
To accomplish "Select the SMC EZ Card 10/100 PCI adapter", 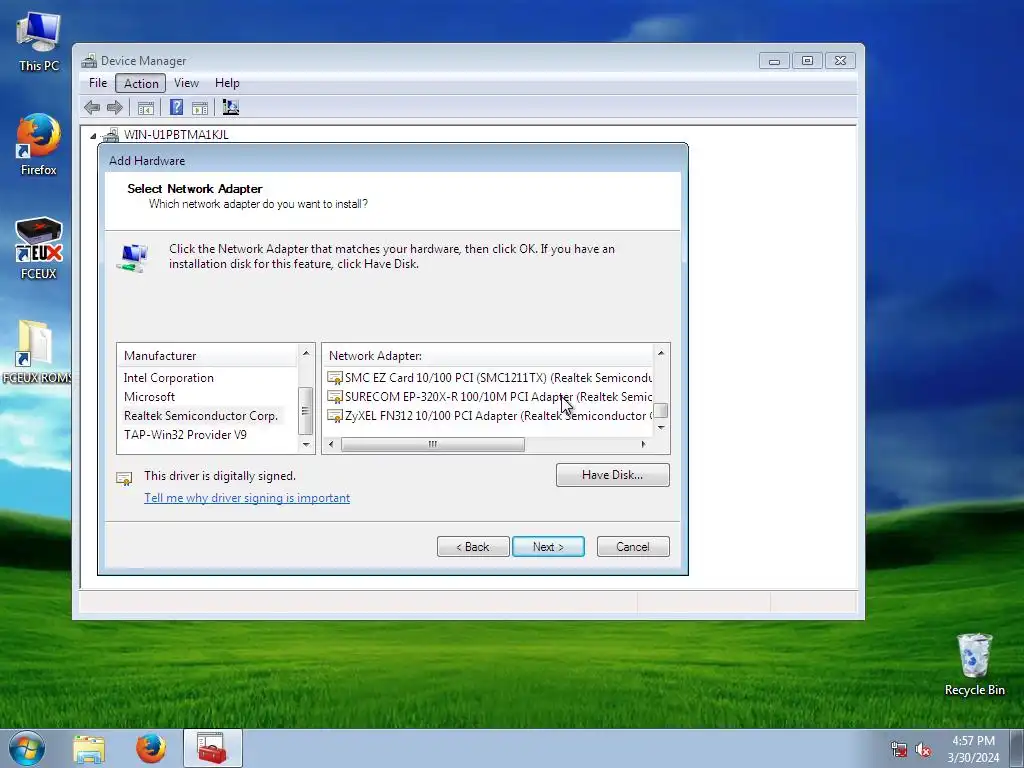I will coord(490,378).
